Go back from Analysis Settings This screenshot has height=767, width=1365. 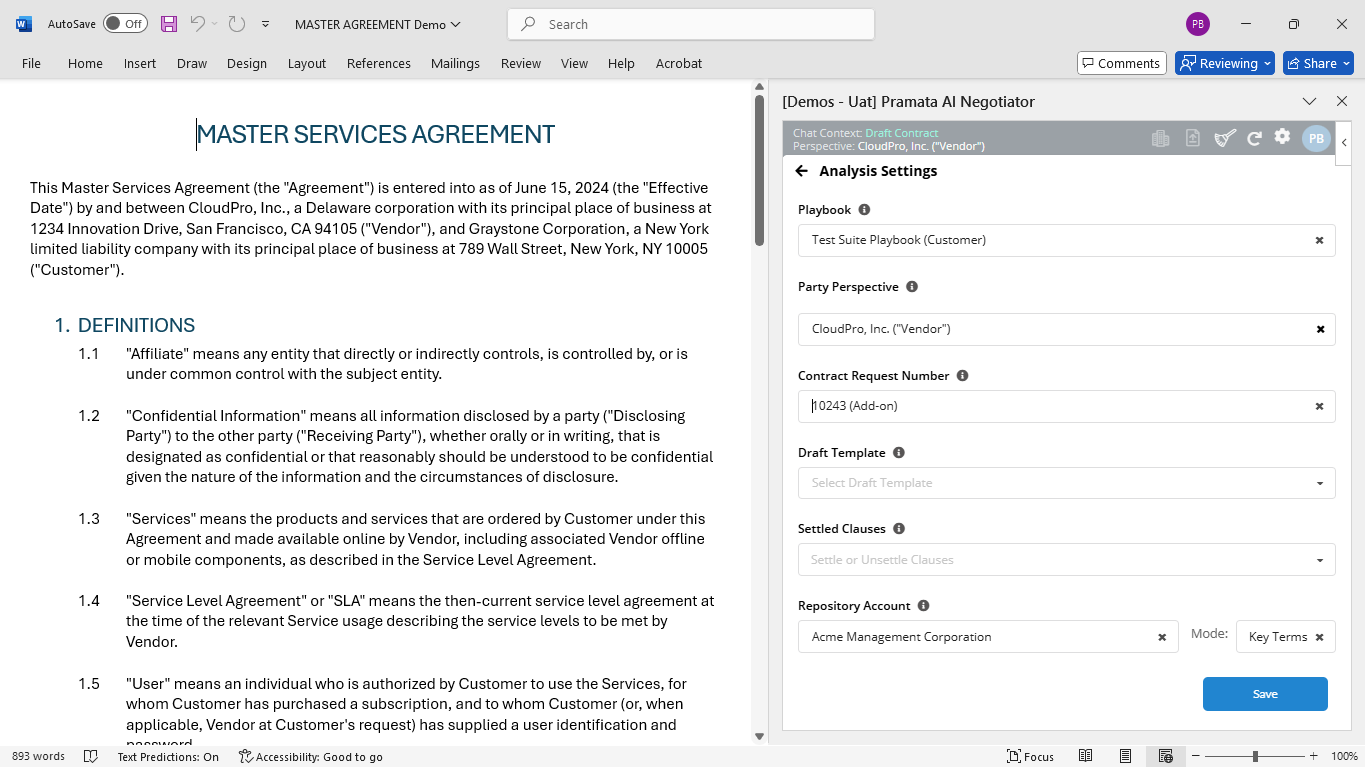tap(801, 171)
